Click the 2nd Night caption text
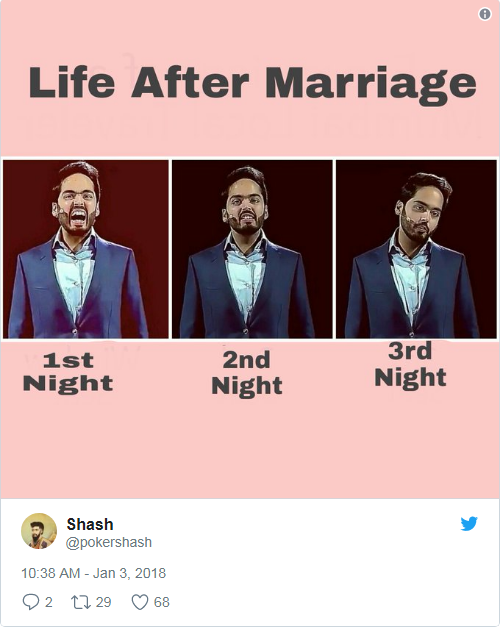The width and height of the screenshot is (502, 627). tap(247, 373)
